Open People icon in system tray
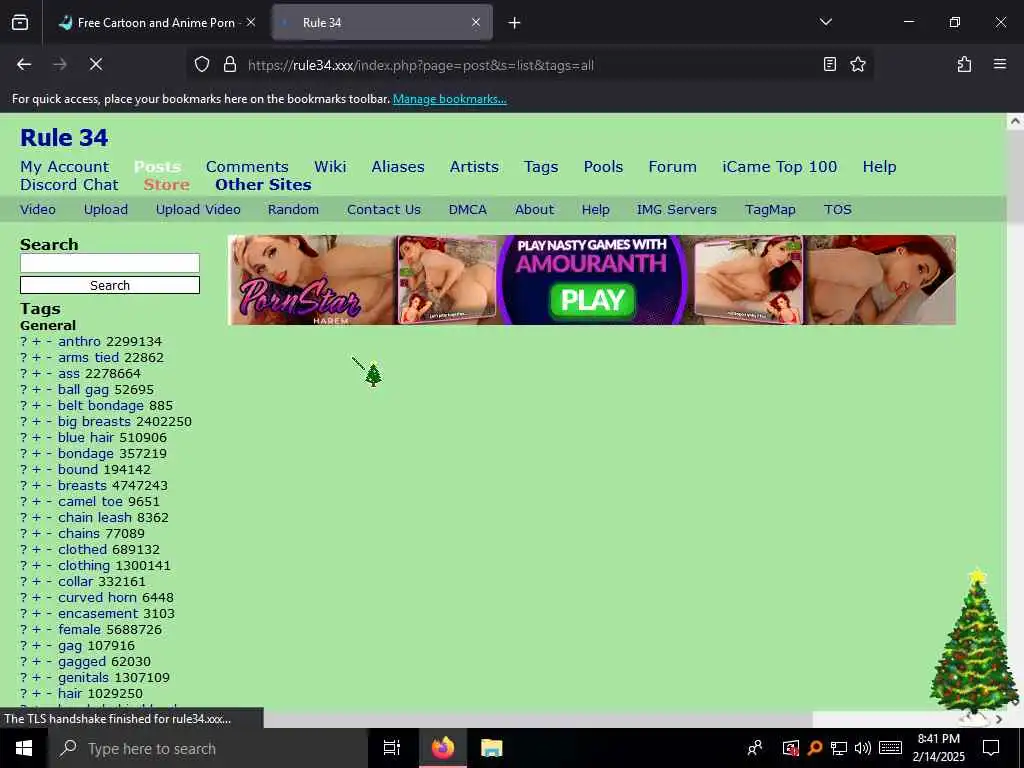The width and height of the screenshot is (1024, 768). pos(755,748)
